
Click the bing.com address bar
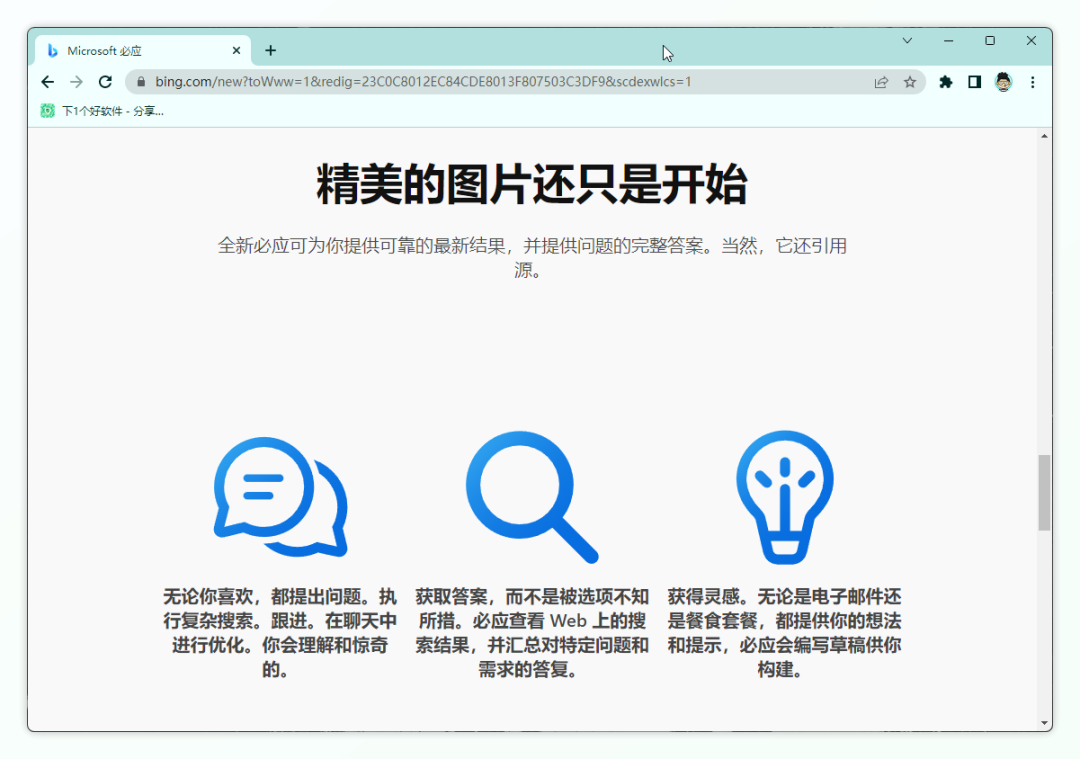coord(500,82)
